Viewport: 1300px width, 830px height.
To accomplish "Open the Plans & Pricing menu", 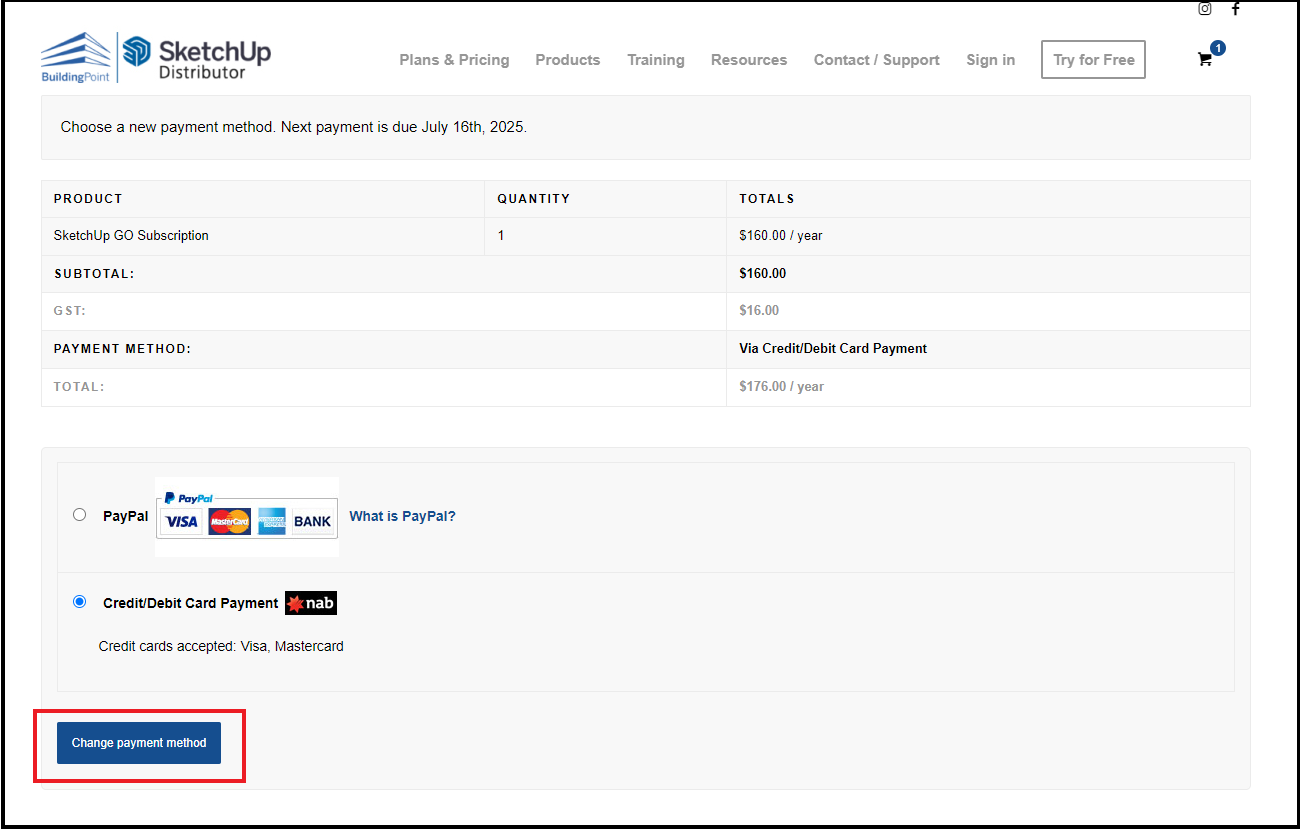I will point(454,60).
